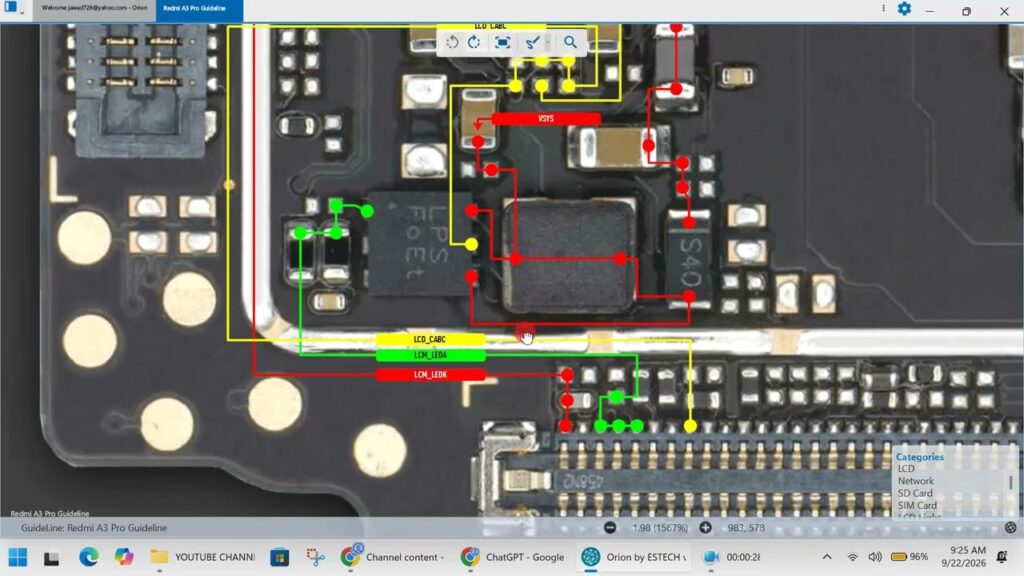The width and height of the screenshot is (1024, 576).
Task: Focus the Orion by ESTECH taskbar button
Action: coord(634,557)
